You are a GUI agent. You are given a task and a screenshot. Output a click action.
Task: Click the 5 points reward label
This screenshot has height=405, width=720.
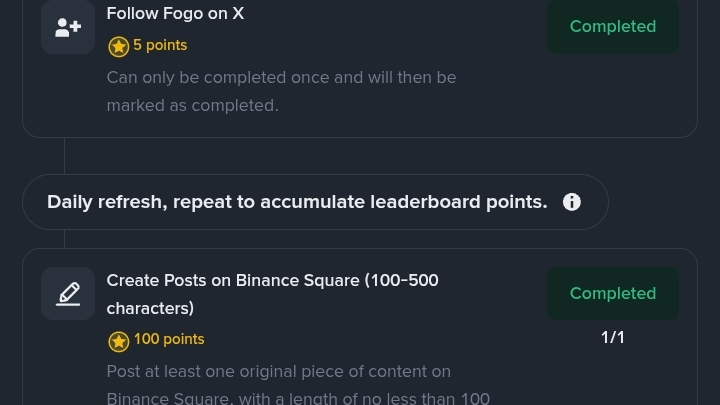pyautogui.click(x=160, y=46)
